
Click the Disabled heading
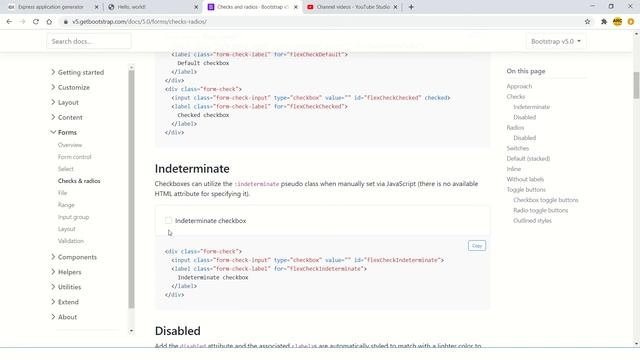tap(178, 331)
